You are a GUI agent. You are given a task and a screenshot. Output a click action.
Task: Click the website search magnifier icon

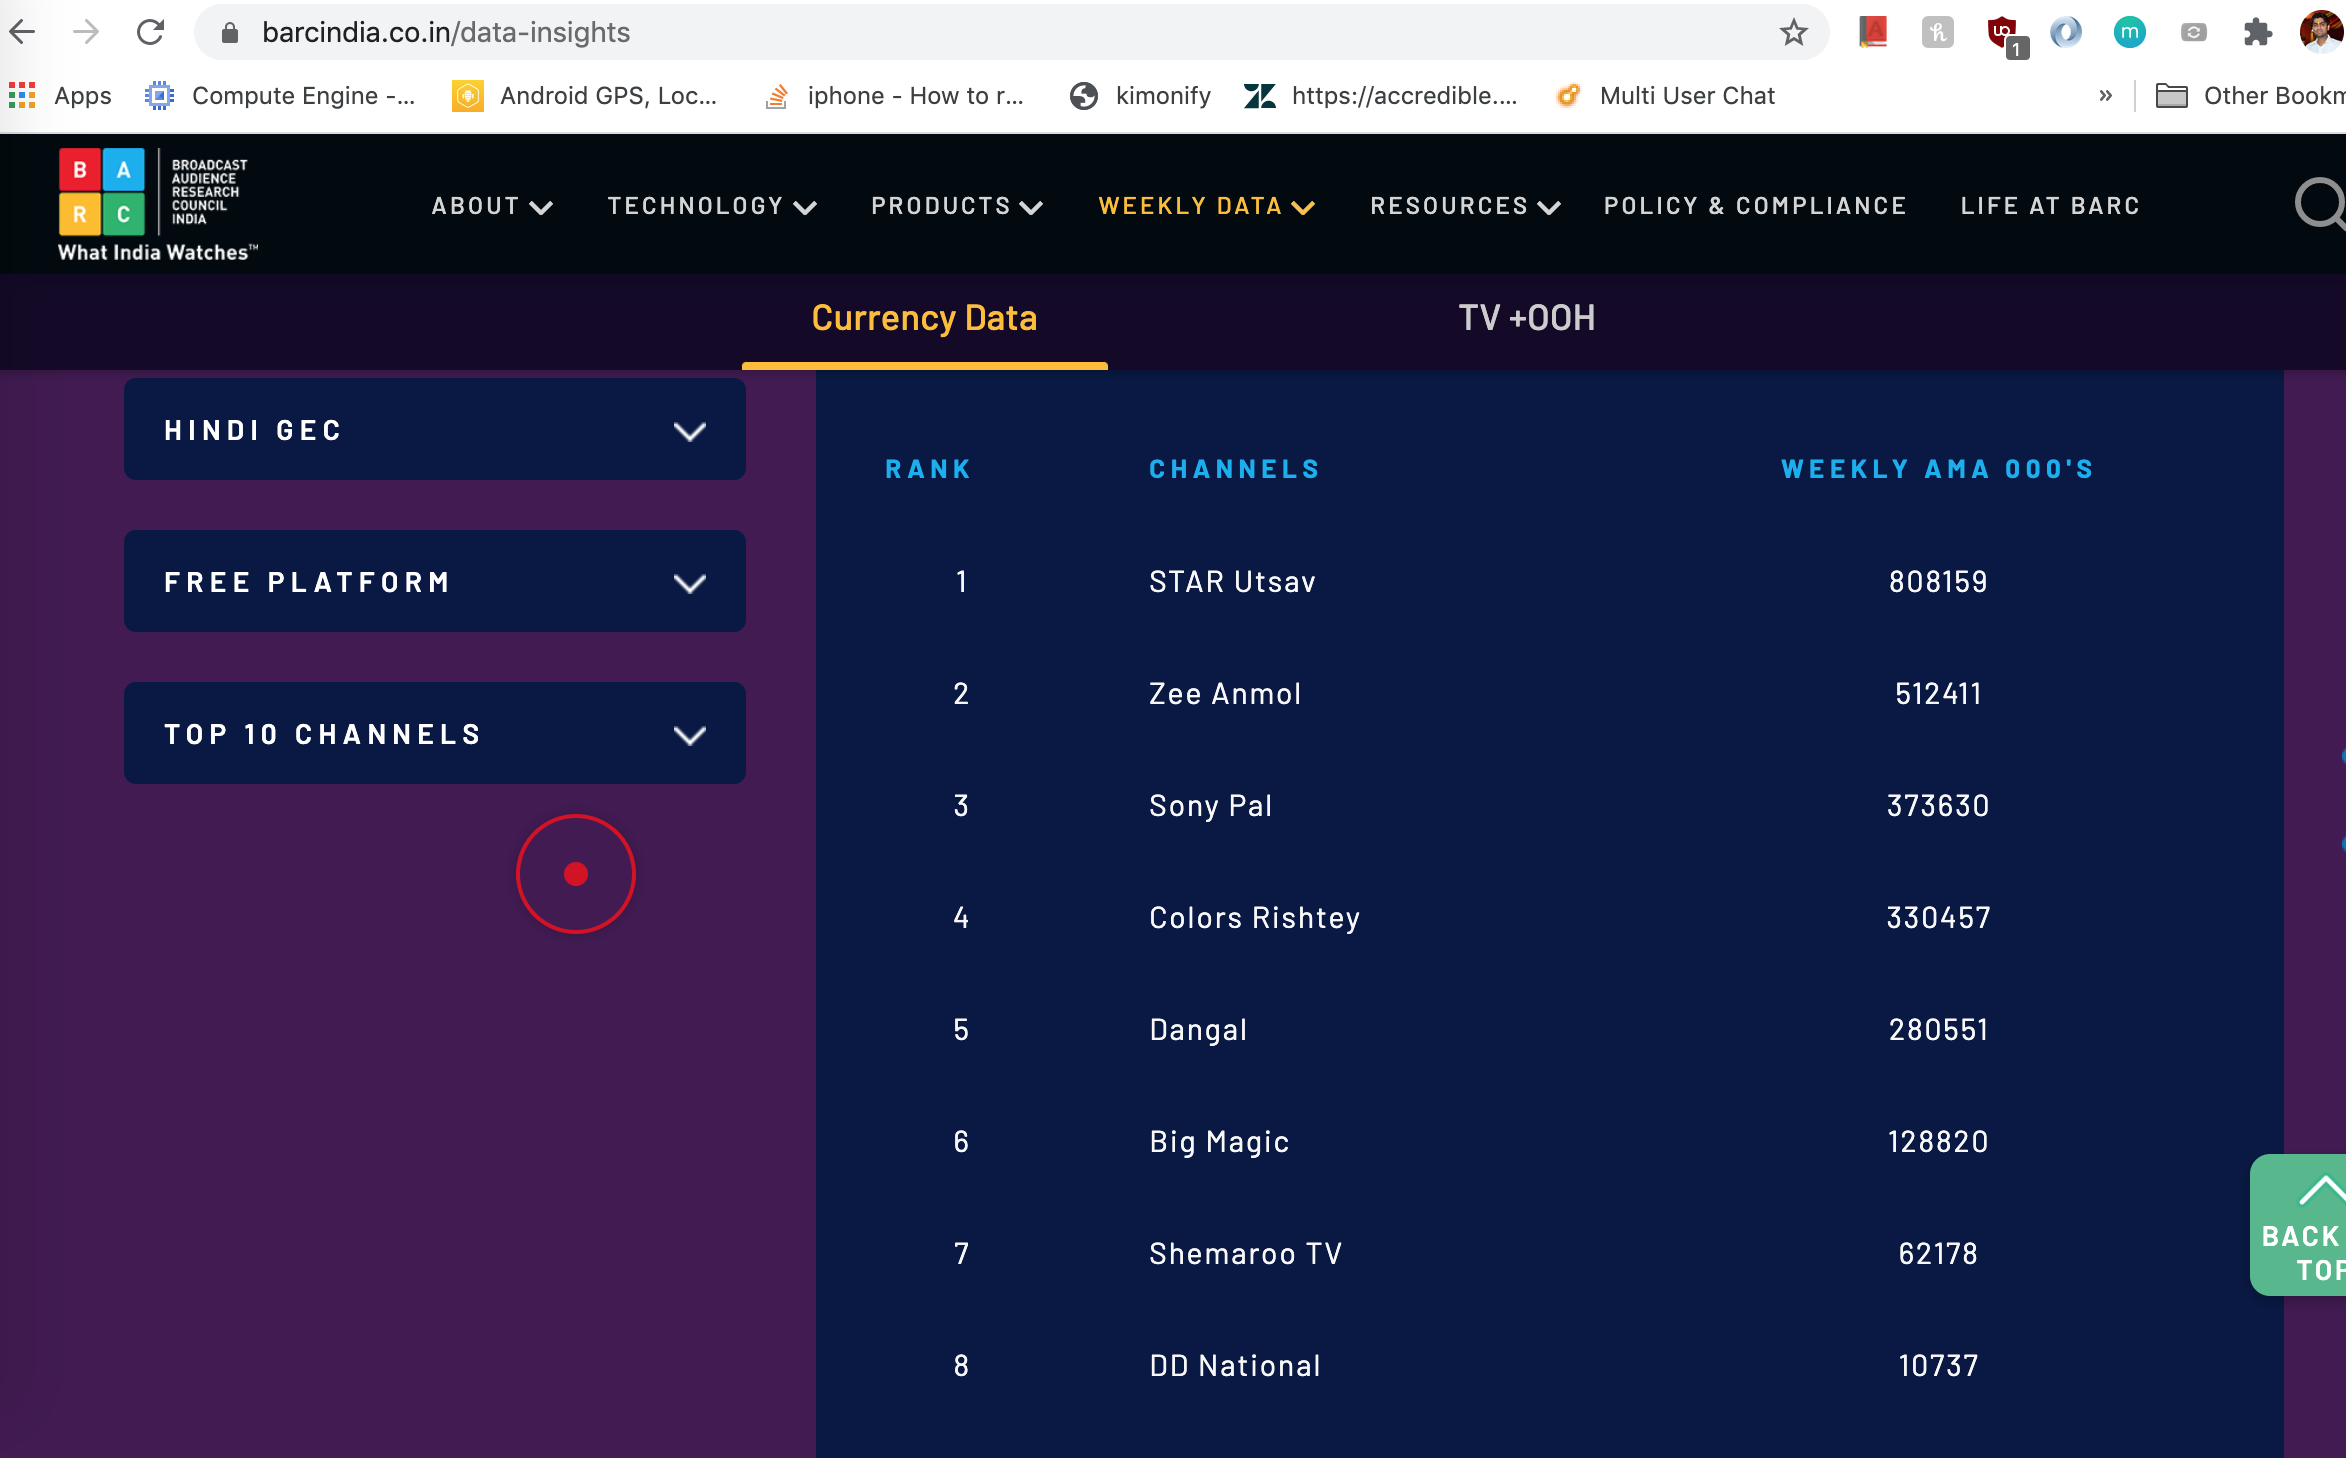pos(2318,204)
